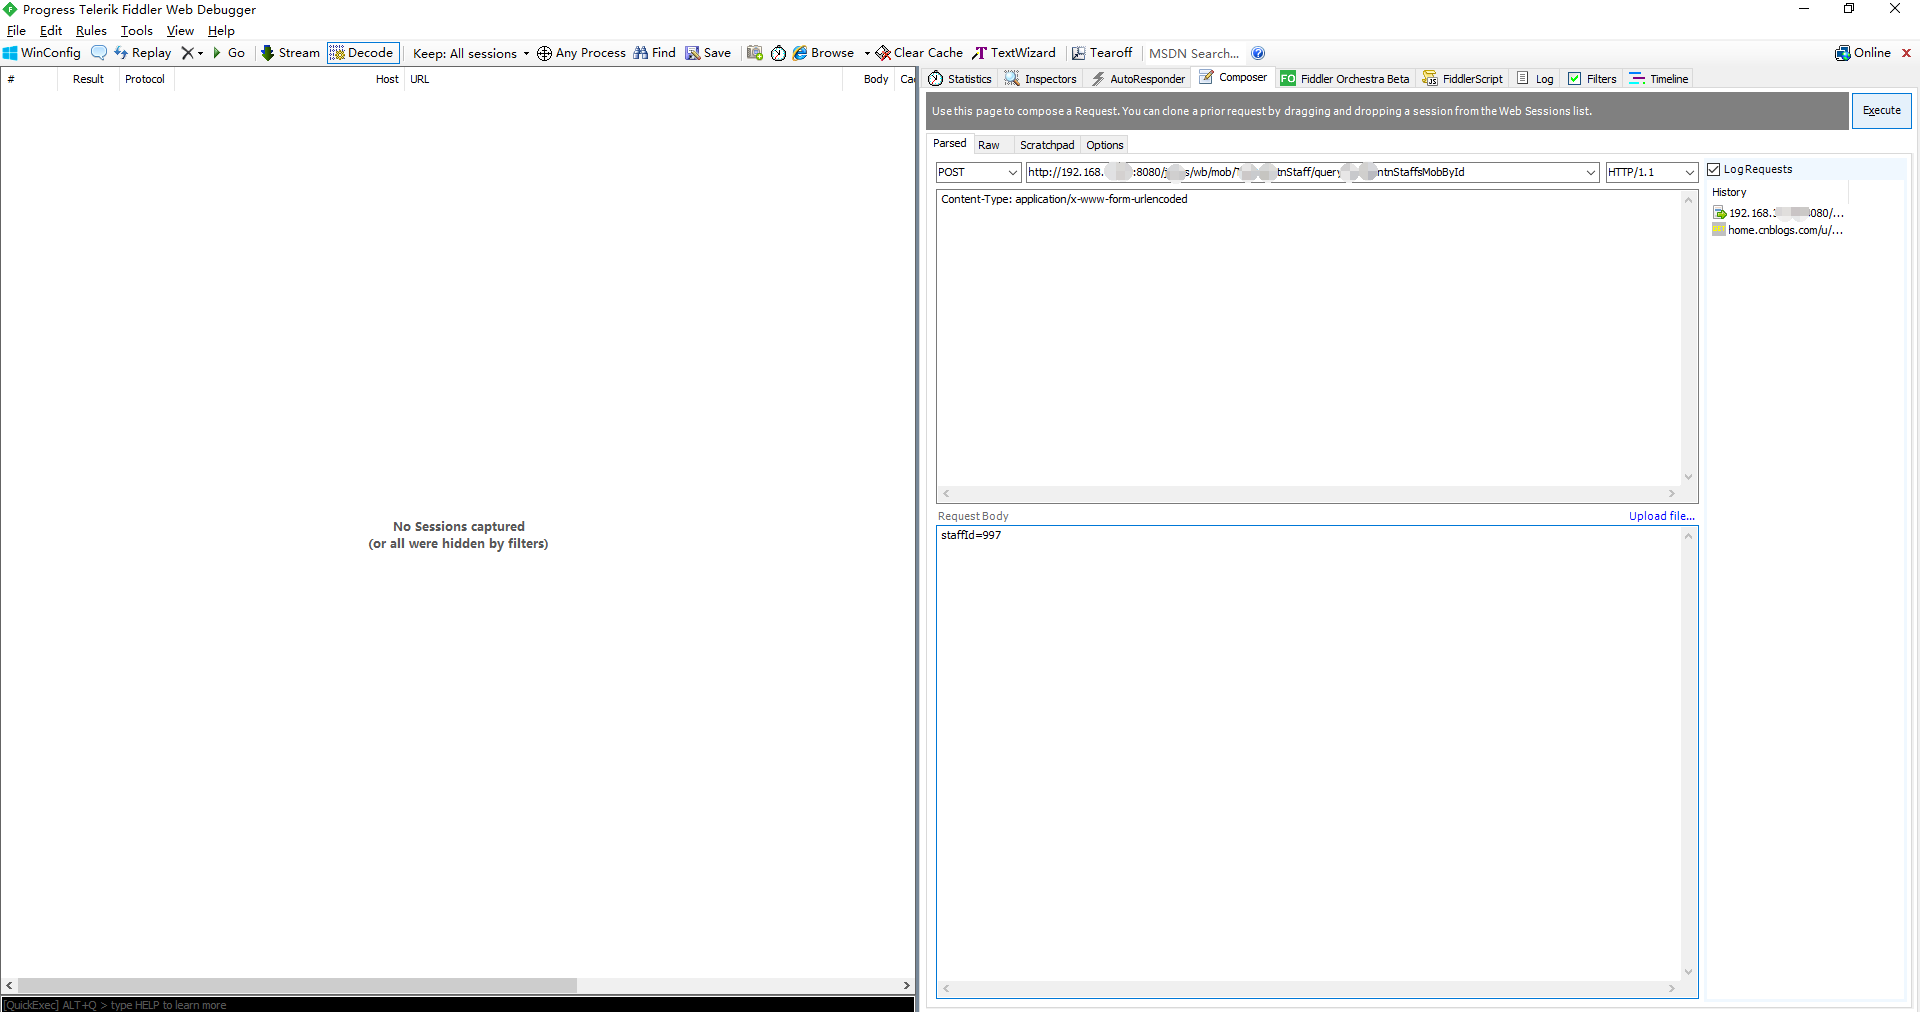Switch to the Inspectors tab
1920x1012 pixels.
click(x=1041, y=79)
